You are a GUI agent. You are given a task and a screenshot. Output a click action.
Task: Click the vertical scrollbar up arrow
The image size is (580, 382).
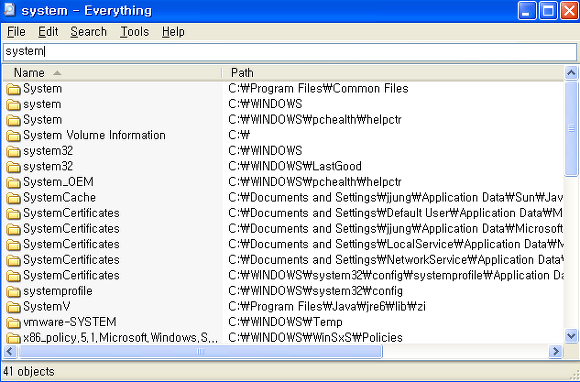coord(571,73)
